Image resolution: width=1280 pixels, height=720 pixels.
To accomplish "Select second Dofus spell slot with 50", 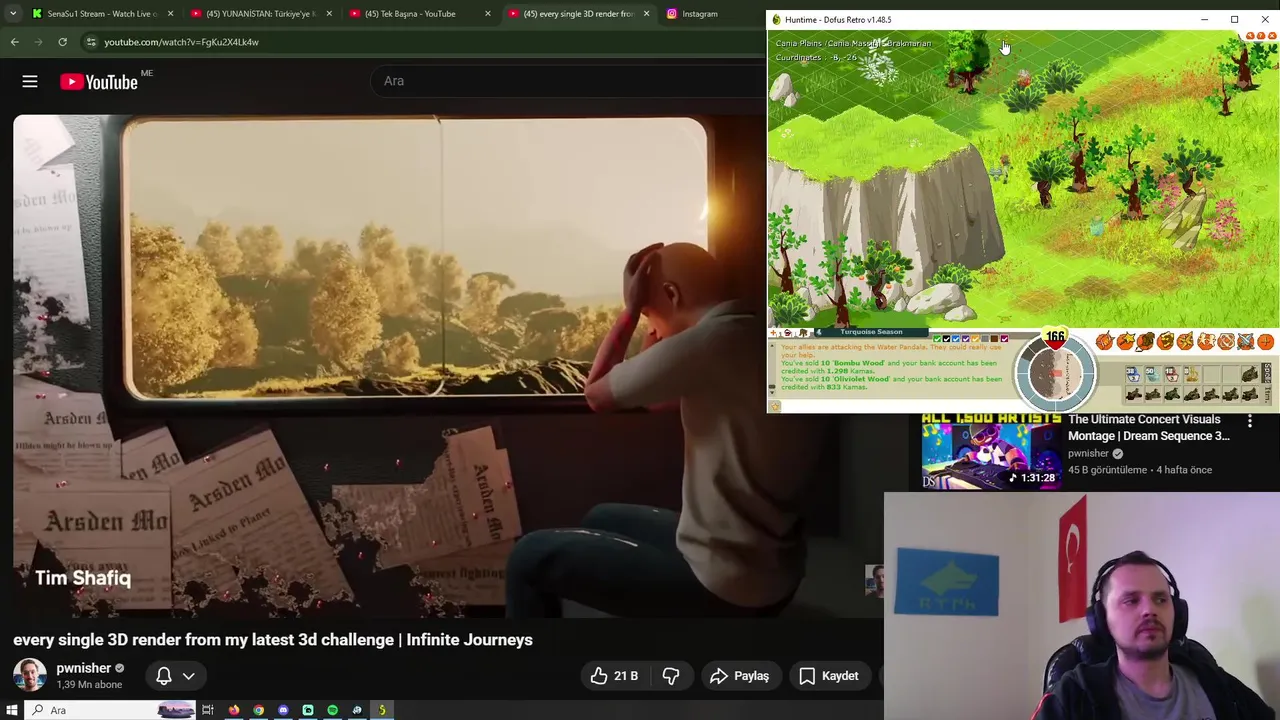I will pyautogui.click(x=1152, y=374).
